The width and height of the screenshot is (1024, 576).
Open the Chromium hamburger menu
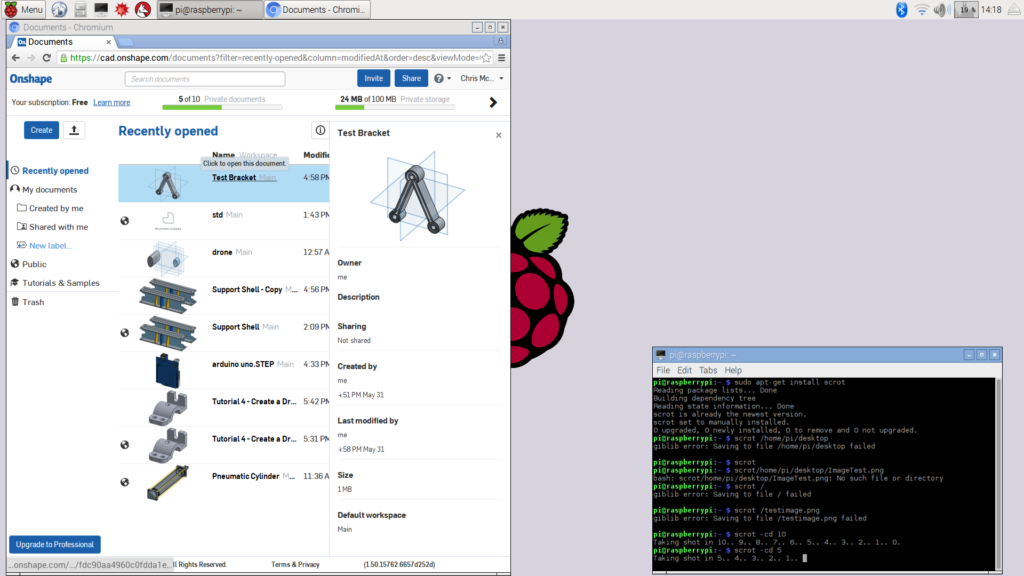tap(502, 57)
